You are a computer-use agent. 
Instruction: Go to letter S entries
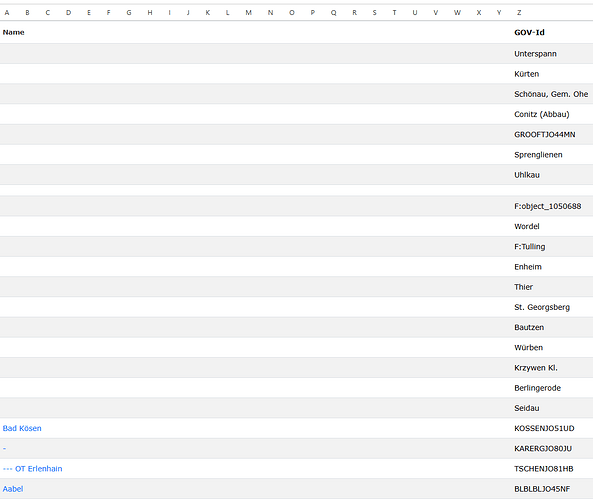(x=374, y=12)
